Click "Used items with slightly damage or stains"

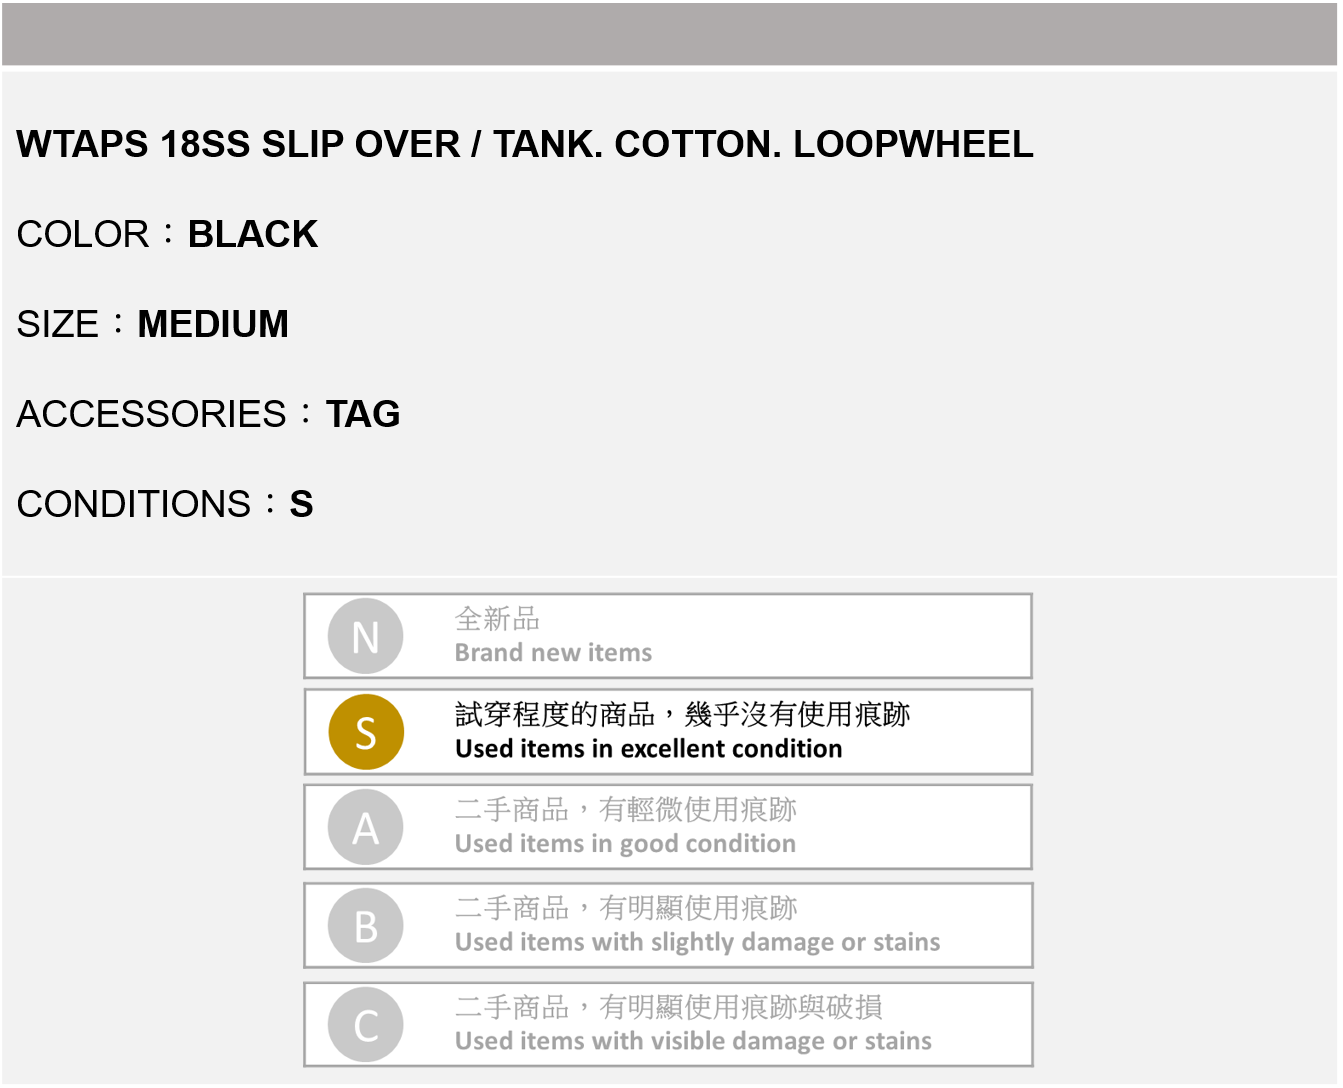697,942
